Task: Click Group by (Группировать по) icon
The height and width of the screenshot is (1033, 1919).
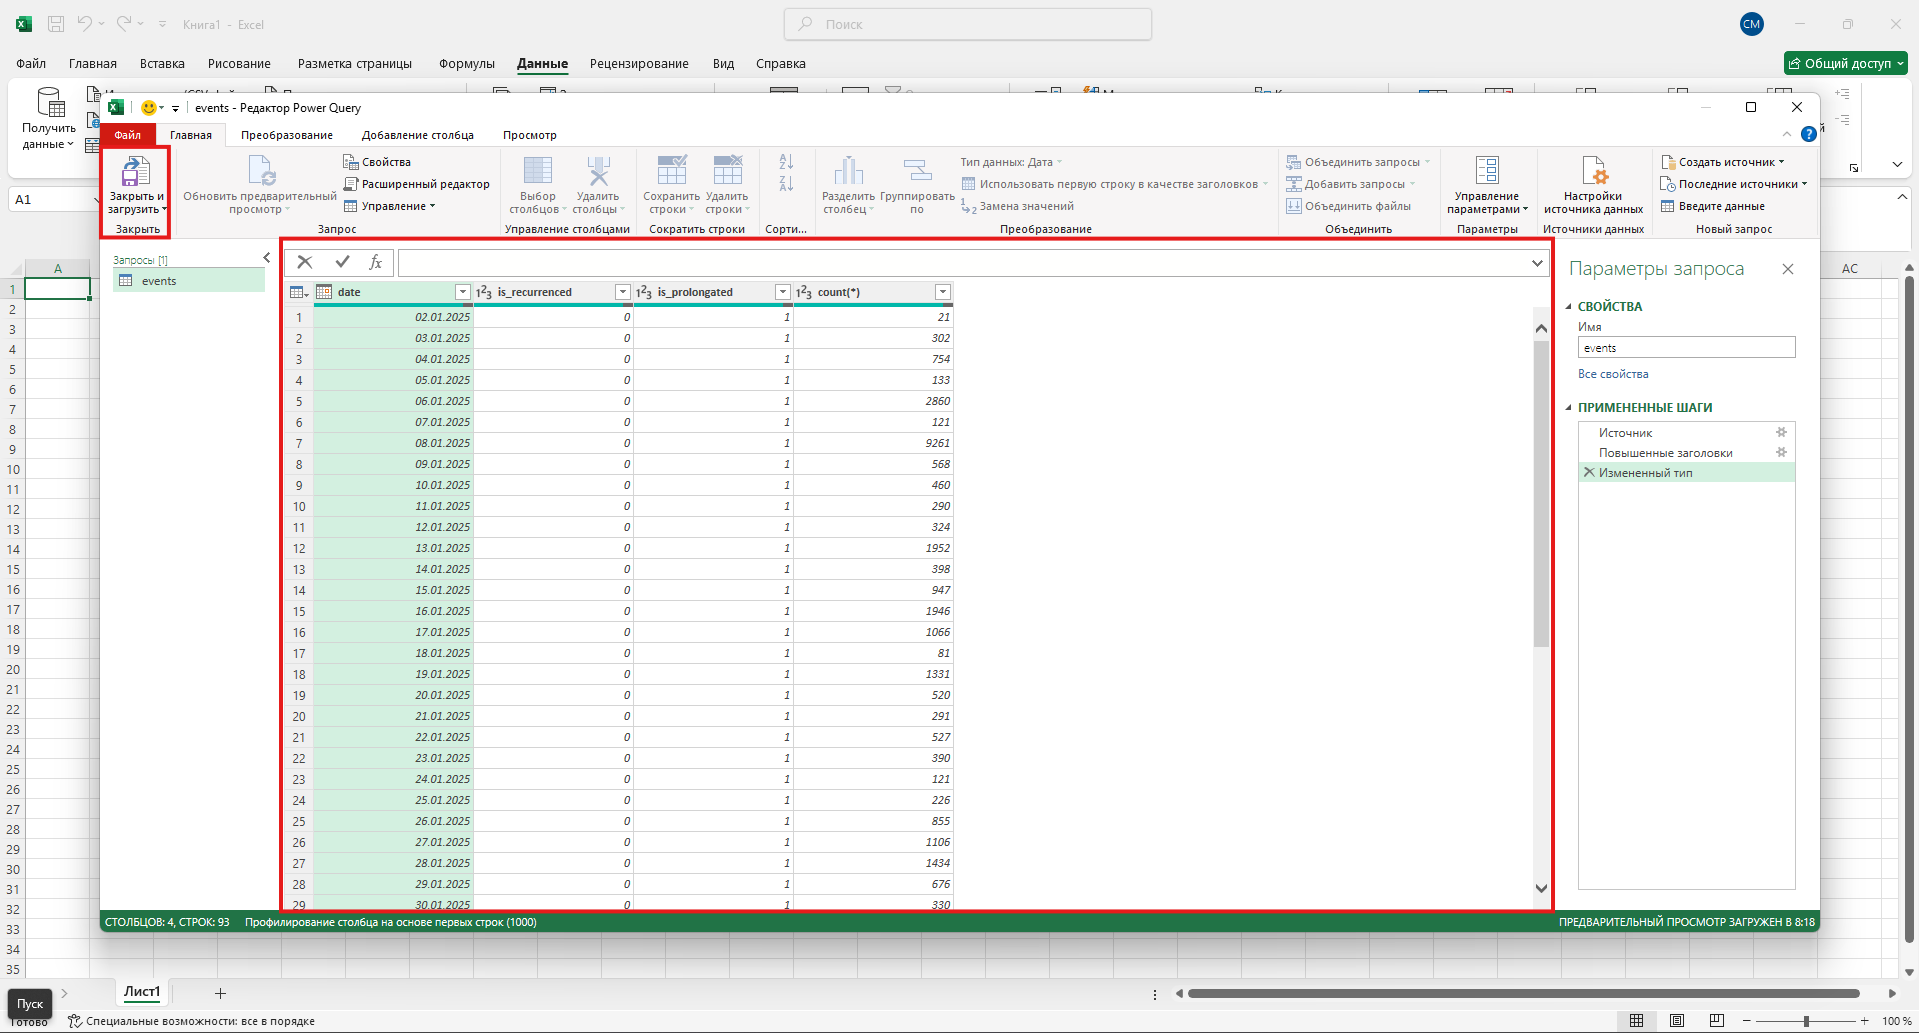Action: click(x=917, y=171)
